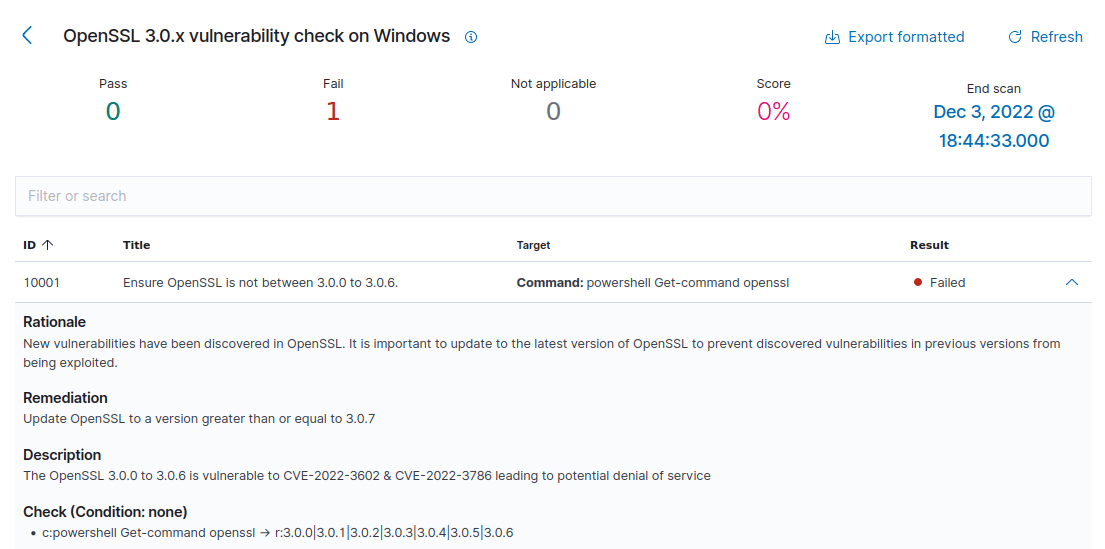Click the export download icon
Screen dimensions: 1105x549
click(832, 37)
